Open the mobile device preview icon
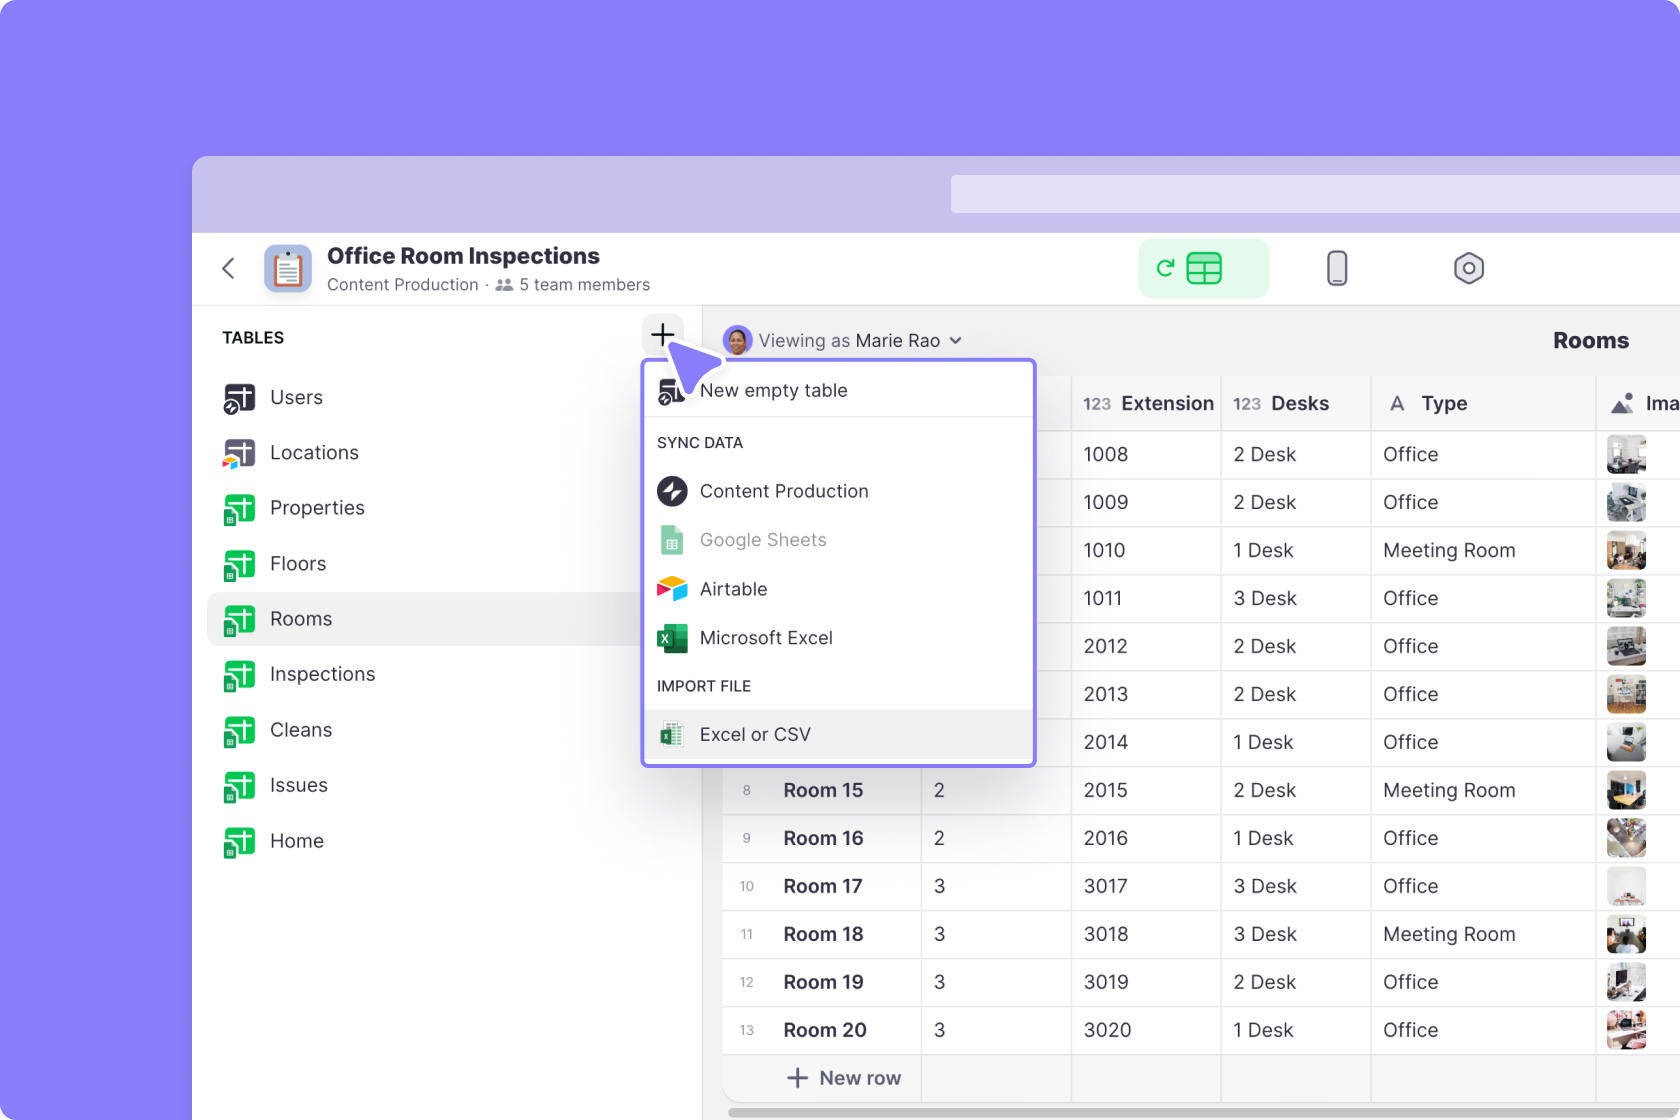 click(x=1338, y=268)
